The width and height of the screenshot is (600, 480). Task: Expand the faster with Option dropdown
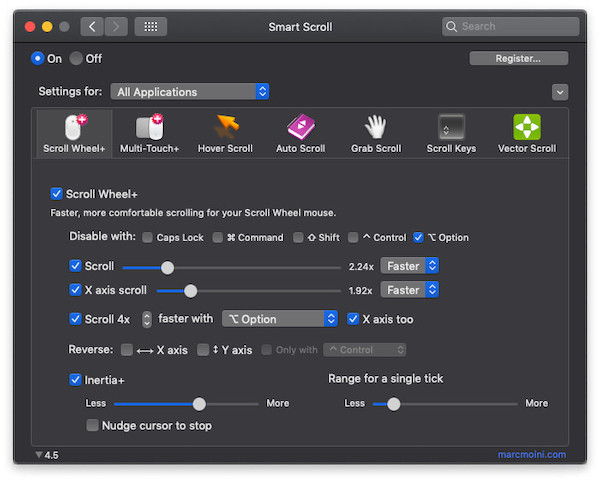280,319
